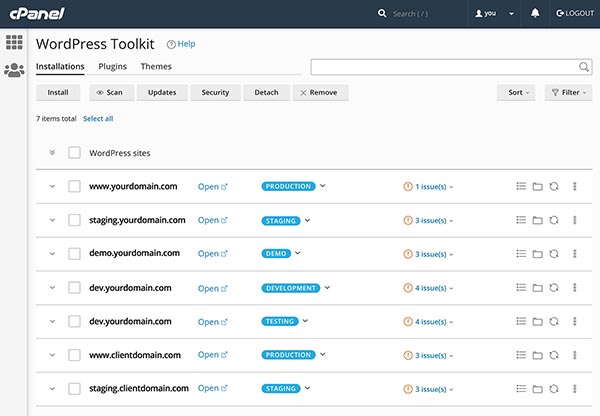Screen dimensions: 600x416
Task: Open logs list icon for staging.clientdomain.com
Action: point(521,389)
